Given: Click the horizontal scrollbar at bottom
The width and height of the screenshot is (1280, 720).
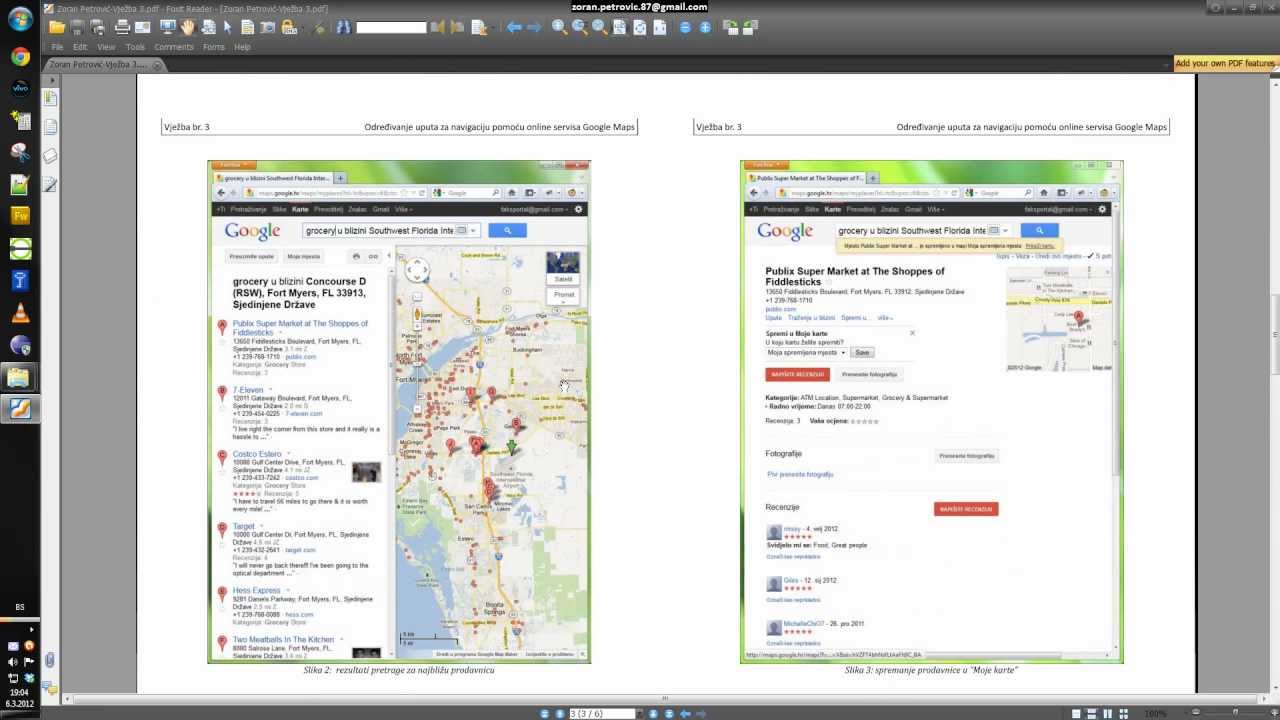Looking at the screenshot, I should click(x=665, y=698).
